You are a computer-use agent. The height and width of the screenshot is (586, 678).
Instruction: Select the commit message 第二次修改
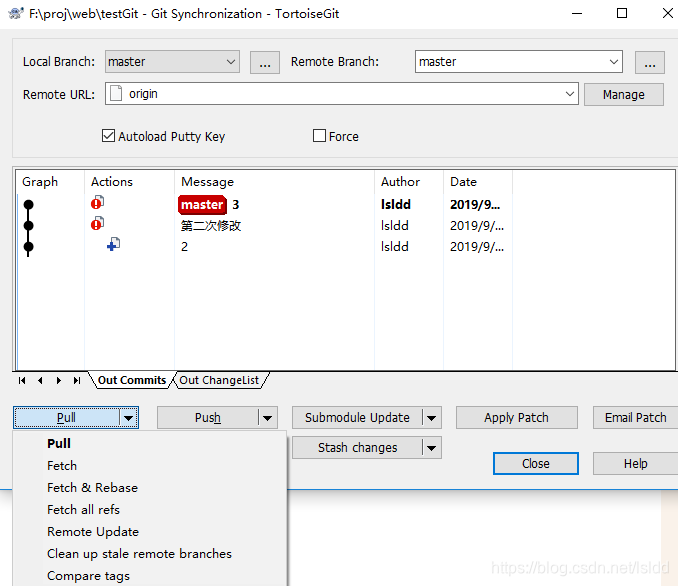211,225
